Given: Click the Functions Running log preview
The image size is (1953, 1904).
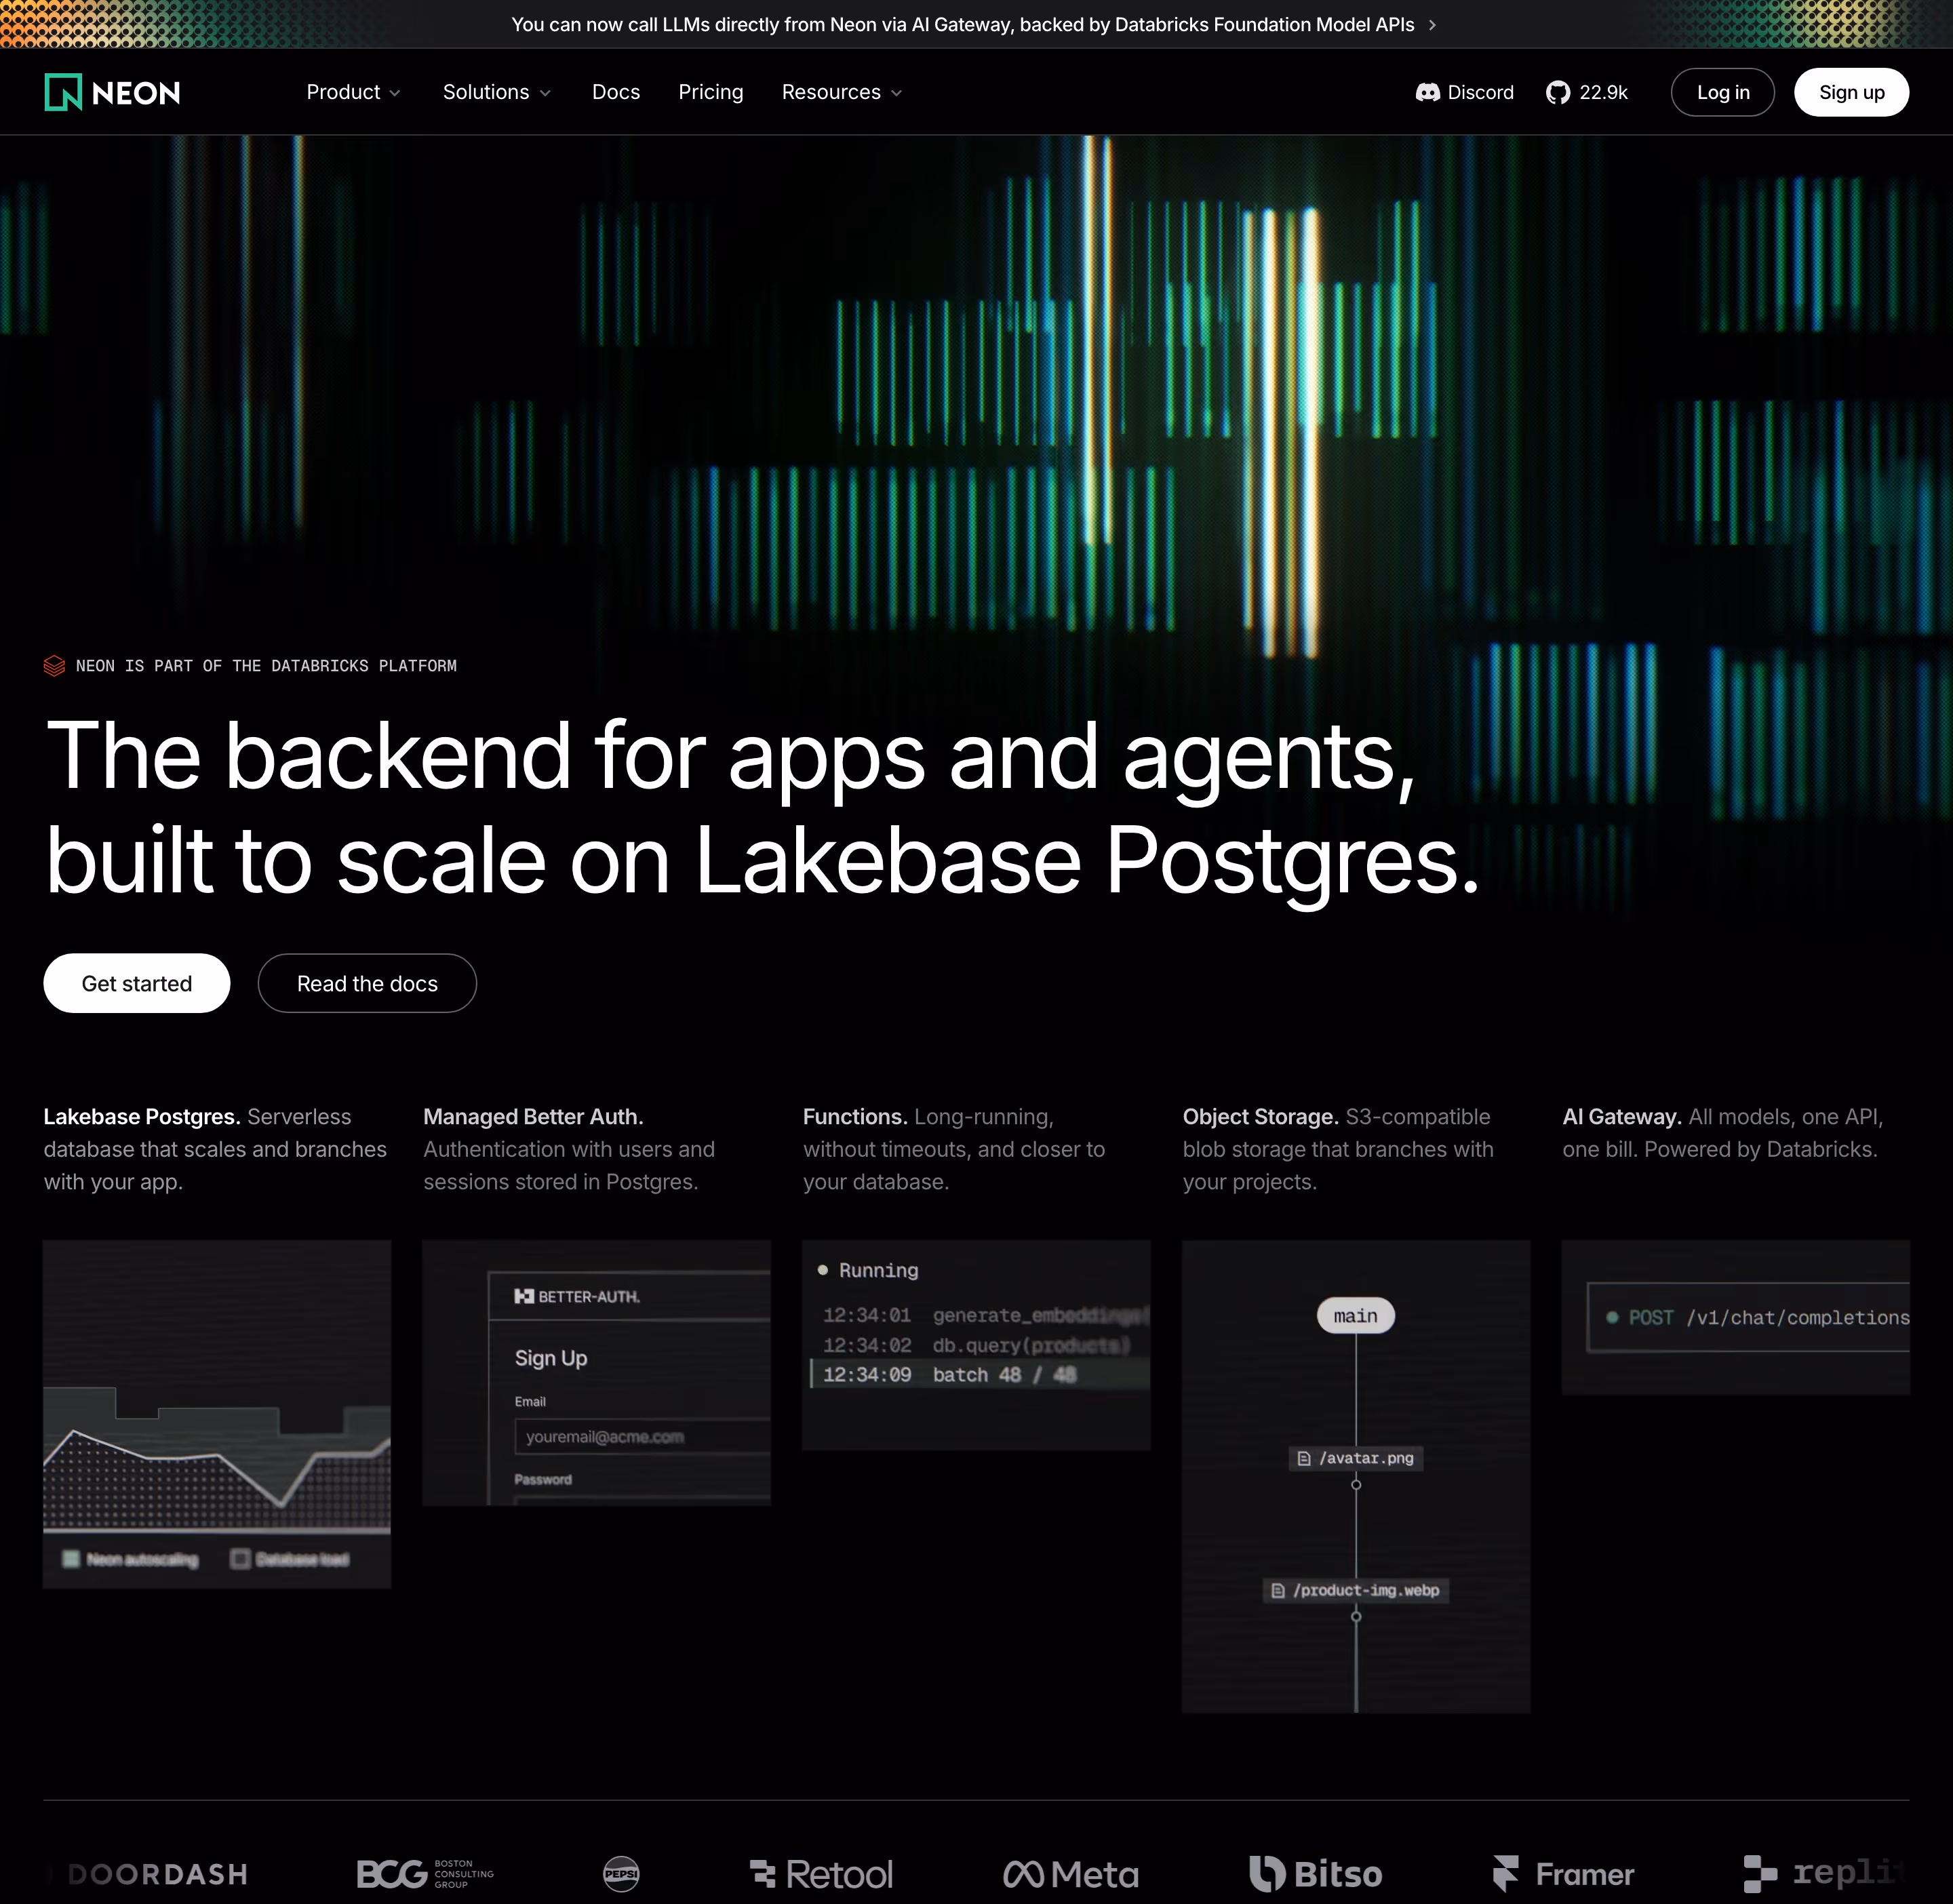Looking at the screenshot, I should tap(976, 1345).
